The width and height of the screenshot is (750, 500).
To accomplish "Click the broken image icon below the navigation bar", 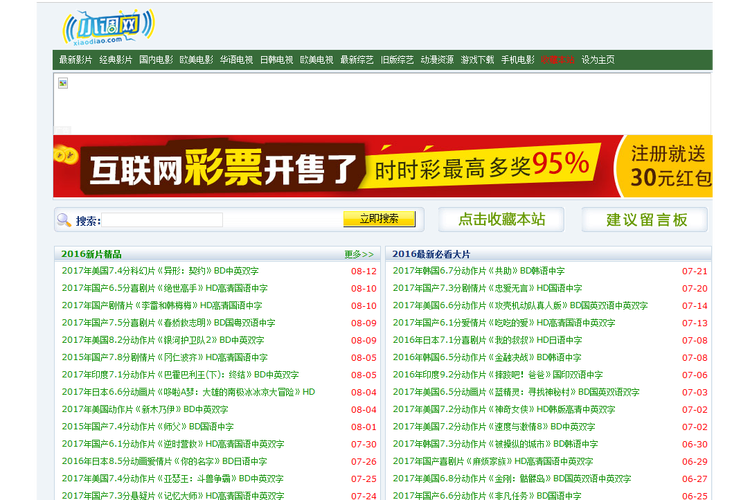I will click(63, 83).
